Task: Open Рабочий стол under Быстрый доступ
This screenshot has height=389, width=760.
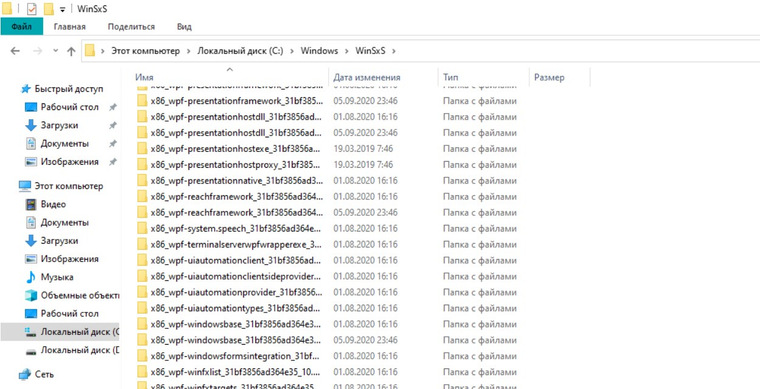Action: [x=69, y=107]
